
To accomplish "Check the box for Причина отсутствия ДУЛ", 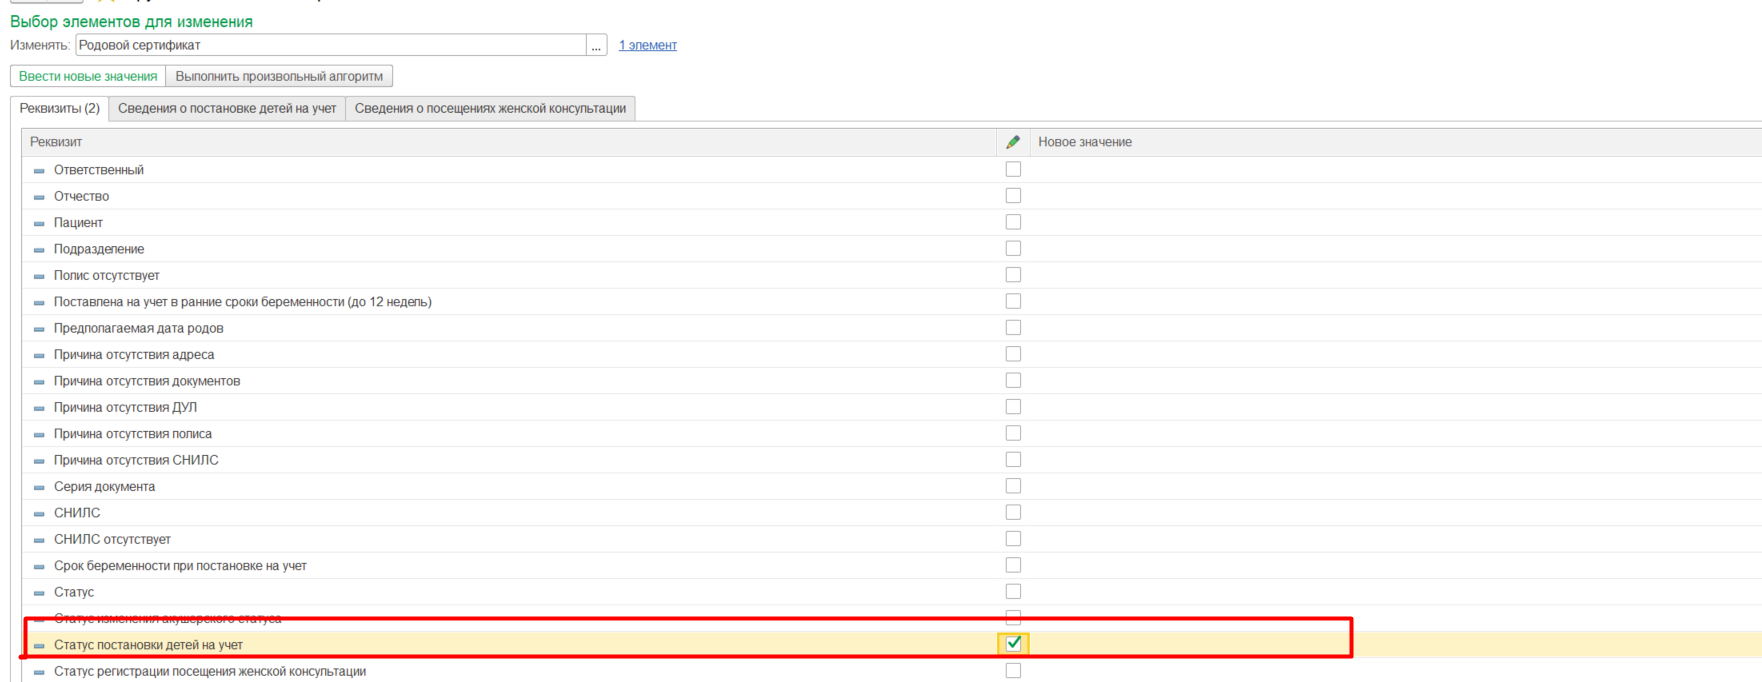I will pyautogui.click(x=1013, y=407).
